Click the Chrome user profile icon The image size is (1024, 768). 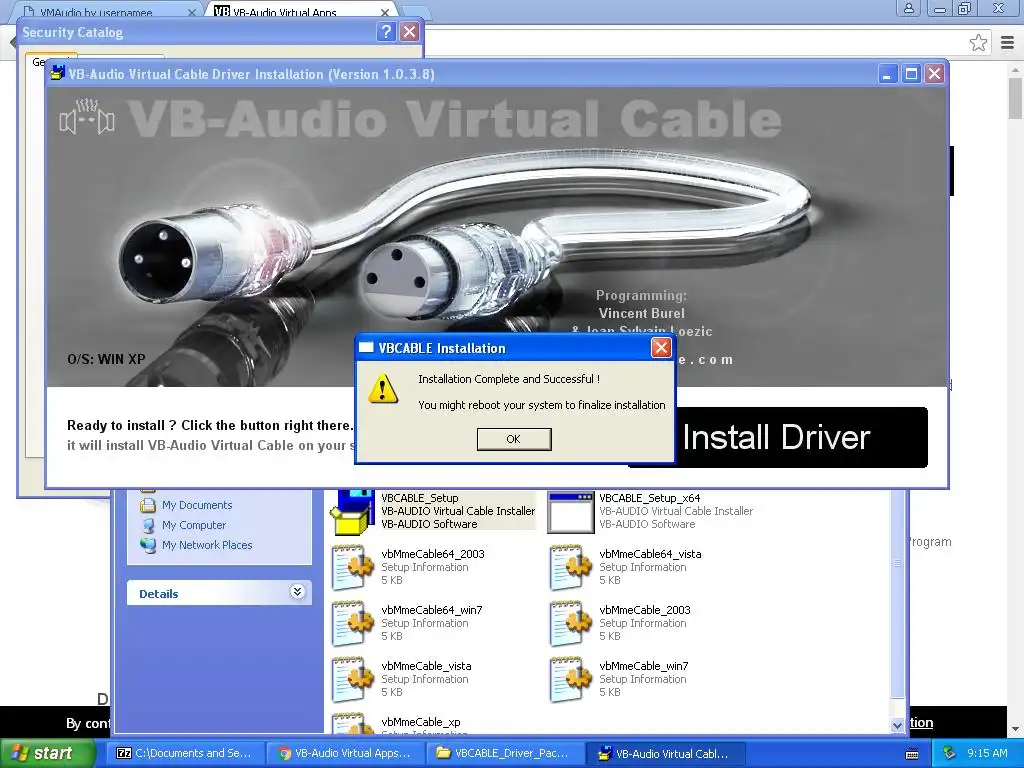908,8
